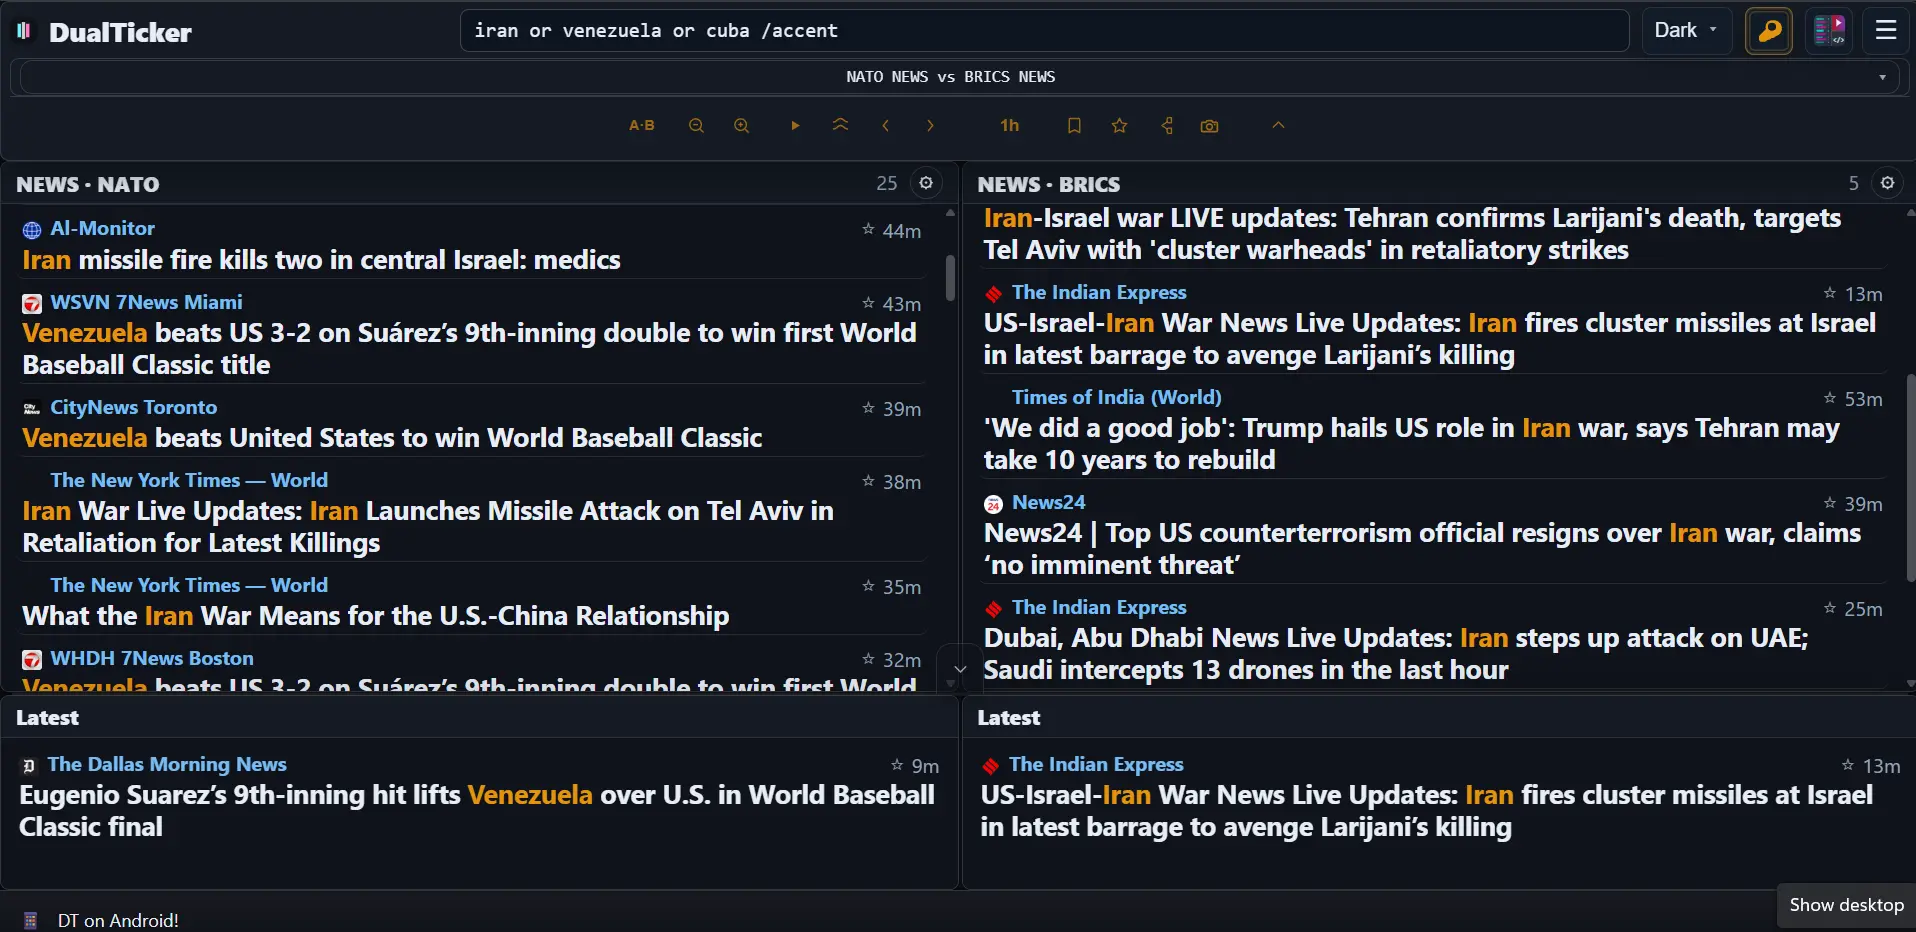1916x932 pixels.
Task: Open the WHDH 7News Boston source link
Action: [152, 658]
